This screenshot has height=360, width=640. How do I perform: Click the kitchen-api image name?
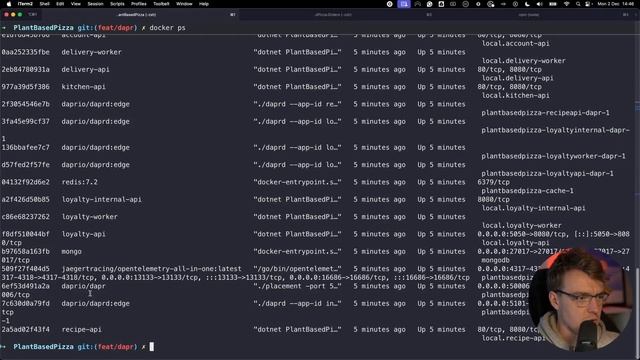83,87
